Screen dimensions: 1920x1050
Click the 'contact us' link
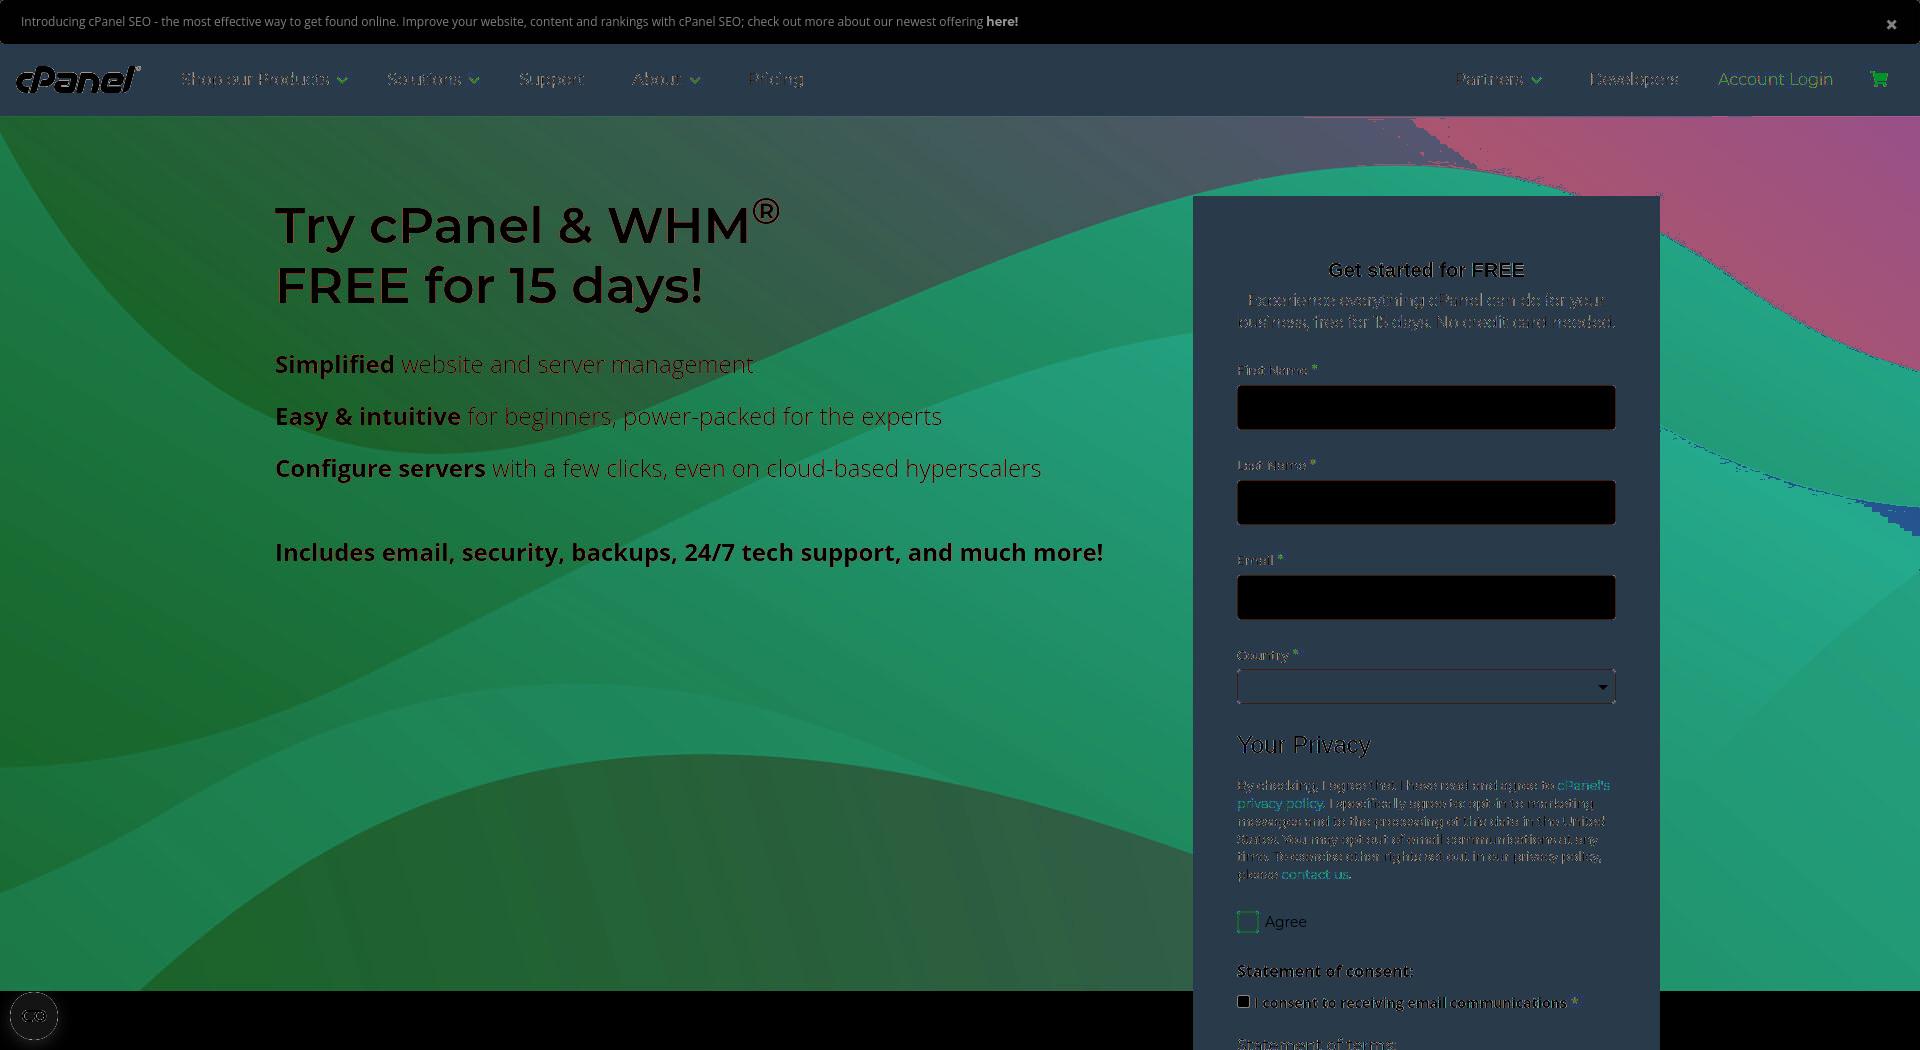pyautogui.click(x=1315, y=874)
